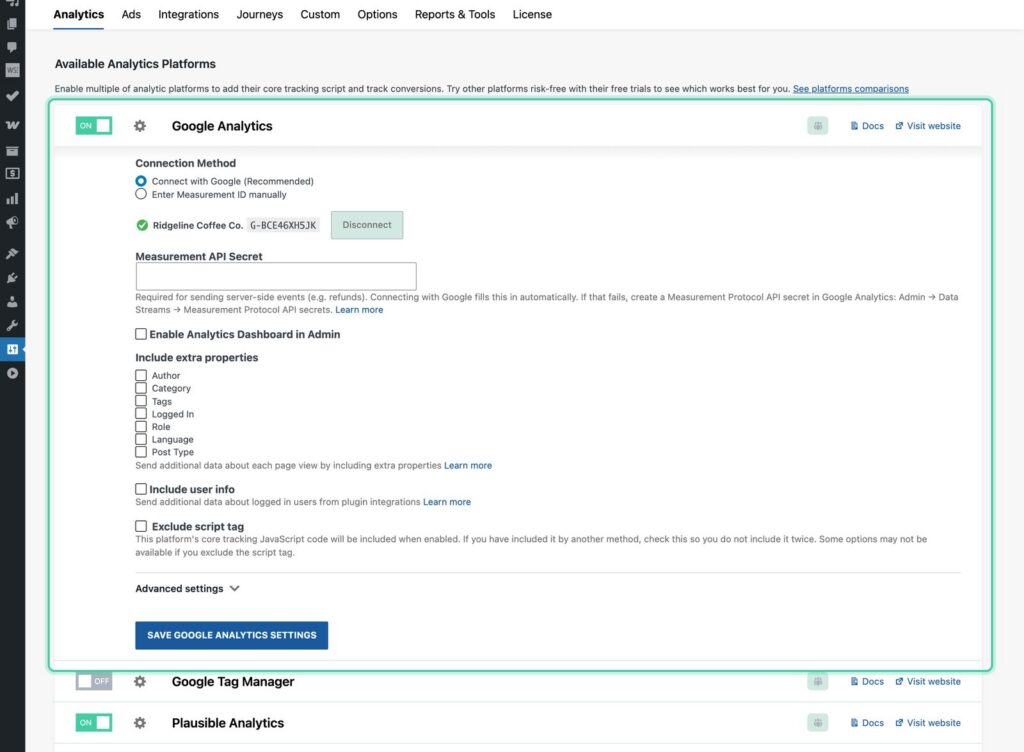Image resolution: width=1024 pixels, height=752 pixels.
Task: Open Users person sidebar icon
Action: [12, 302]
